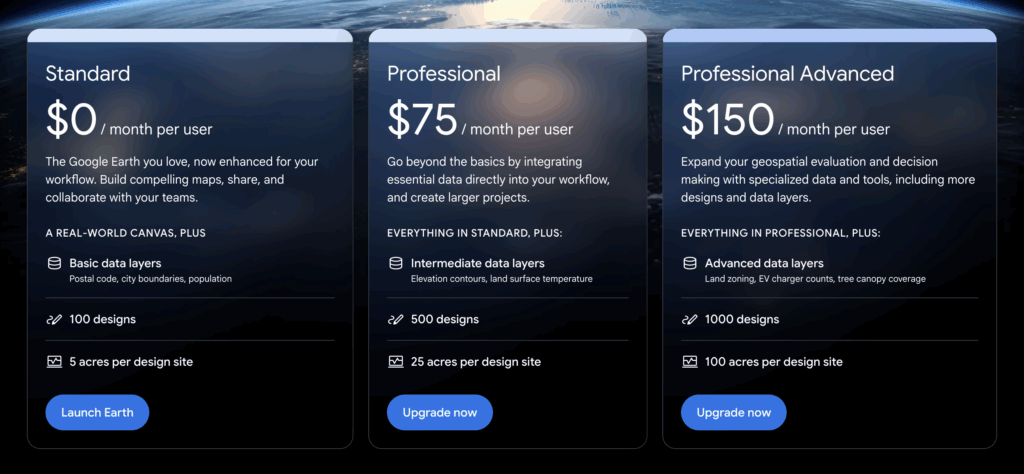Screen dimensions: 1024x474
Task: Click the area icon beside 5 acres
Action: (x=54, y=362)
